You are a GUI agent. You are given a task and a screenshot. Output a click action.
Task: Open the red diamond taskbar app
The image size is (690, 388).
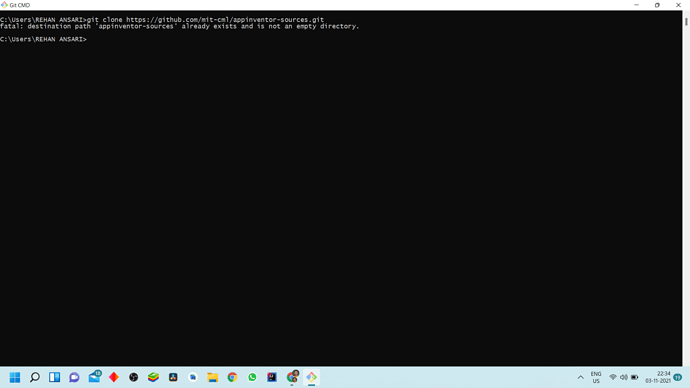click(114, 377)
